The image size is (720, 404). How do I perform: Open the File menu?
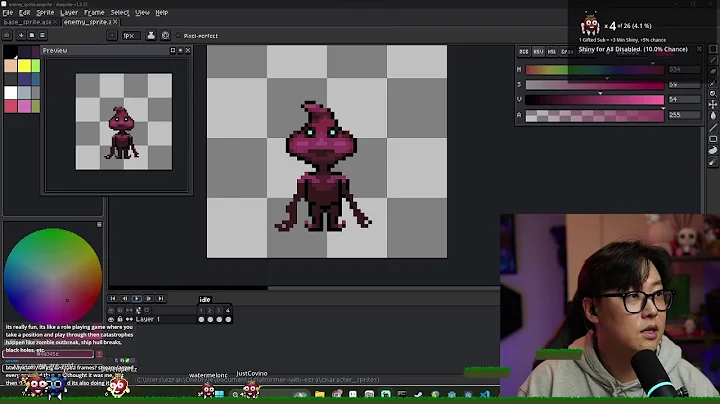tap(8, 12)
